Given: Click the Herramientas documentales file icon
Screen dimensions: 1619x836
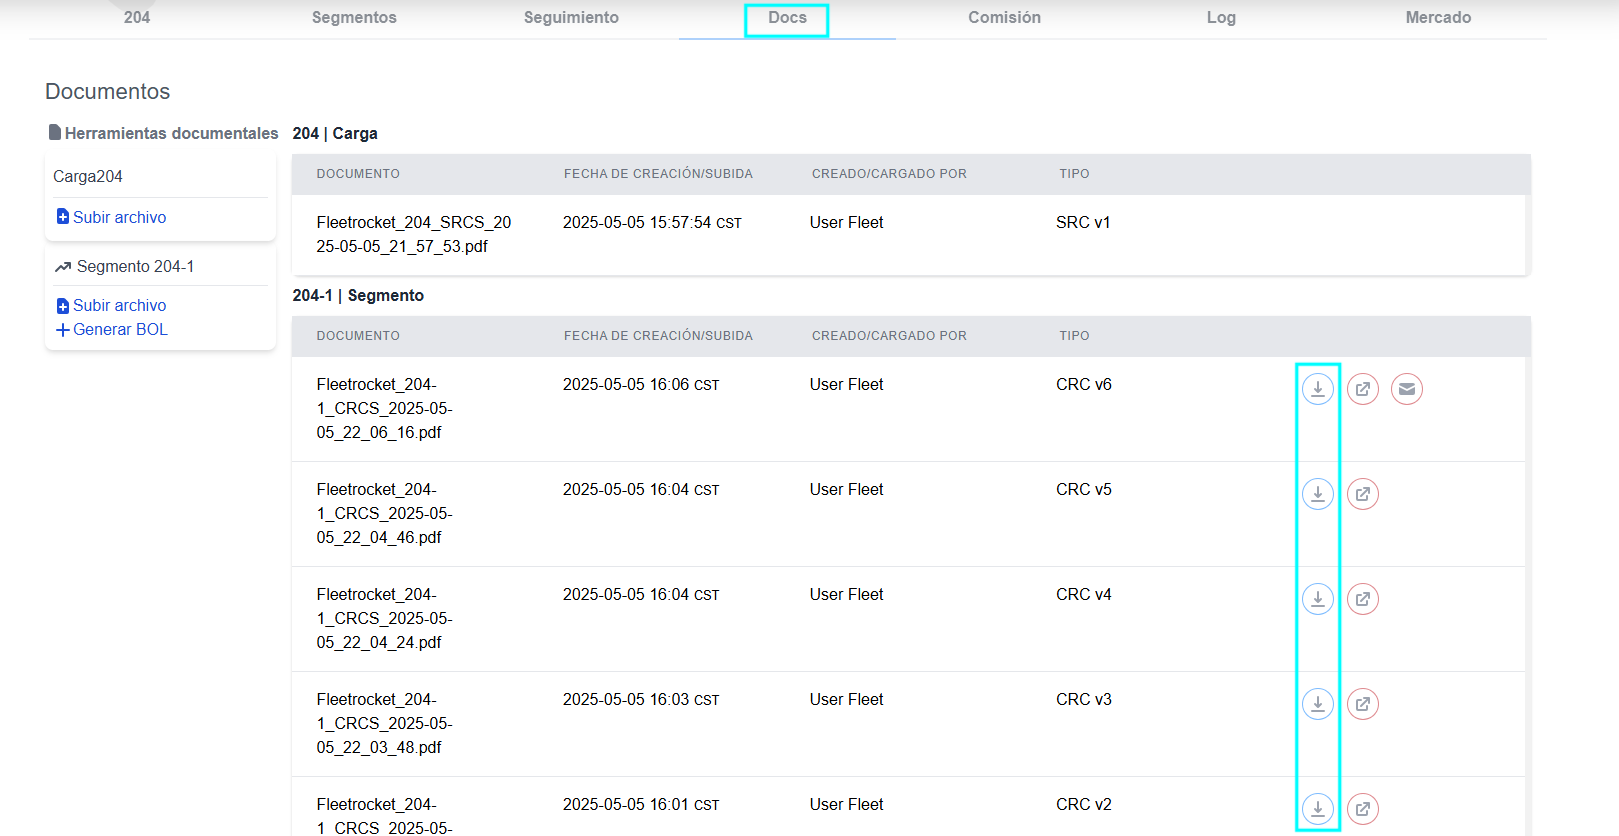Looking at the screenshot, I should [x=55, y=132].
